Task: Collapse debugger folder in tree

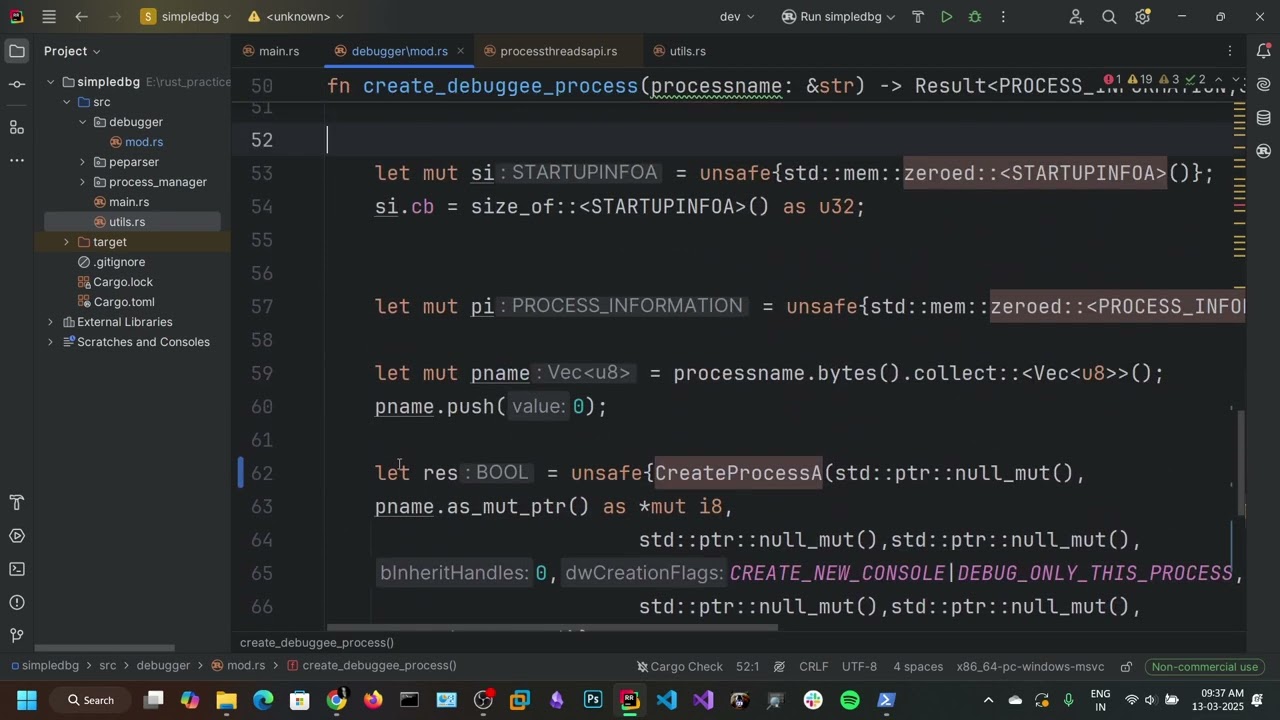Action: pos(82,122)
